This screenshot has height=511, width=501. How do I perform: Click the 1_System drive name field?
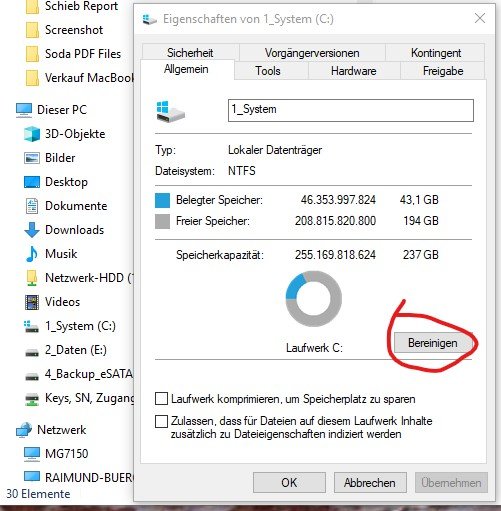pos(351,110)
